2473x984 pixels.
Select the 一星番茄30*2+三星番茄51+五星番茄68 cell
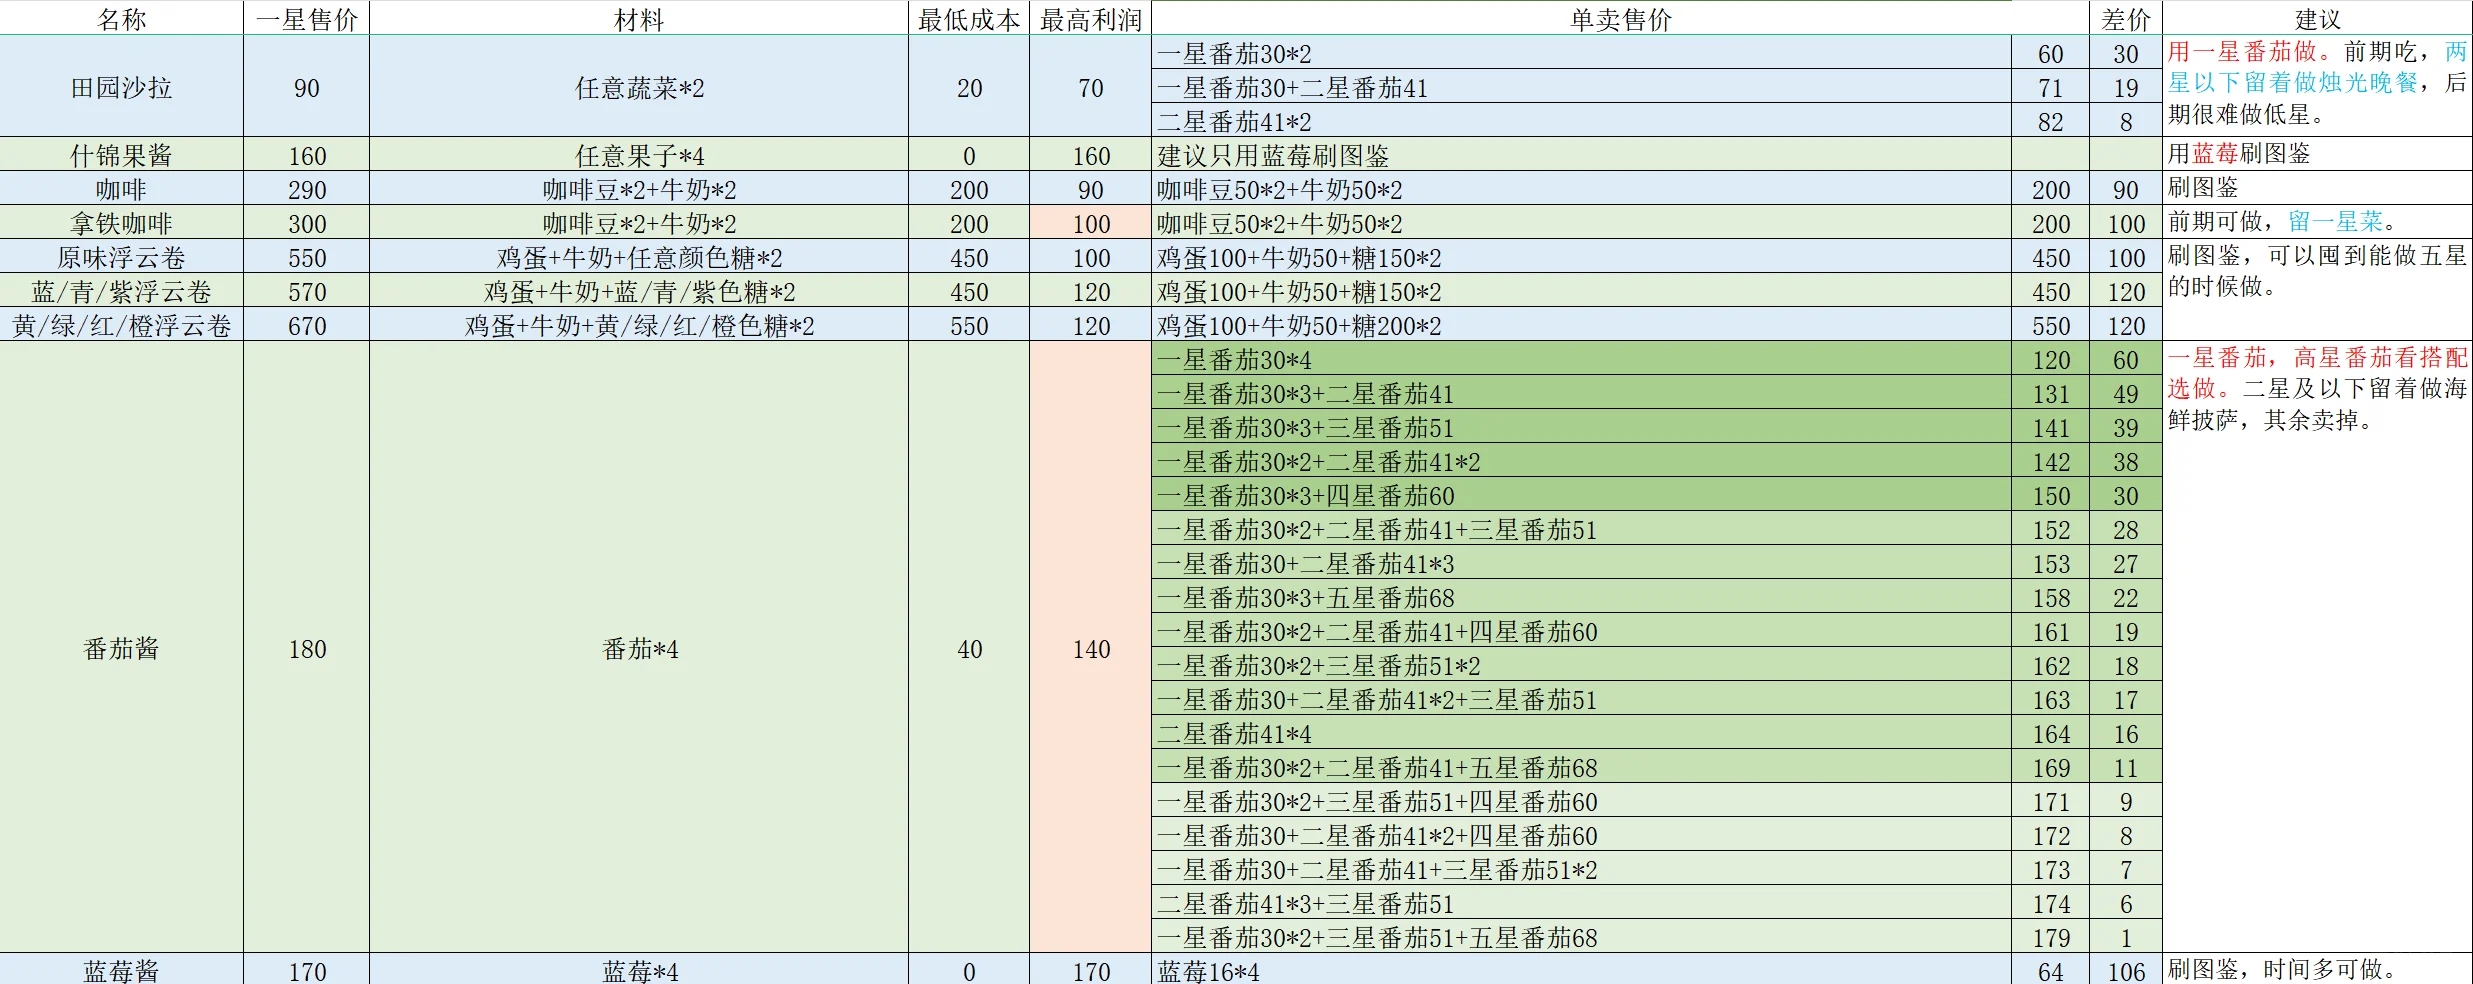pyautogui.click(x=1581, y=937)
